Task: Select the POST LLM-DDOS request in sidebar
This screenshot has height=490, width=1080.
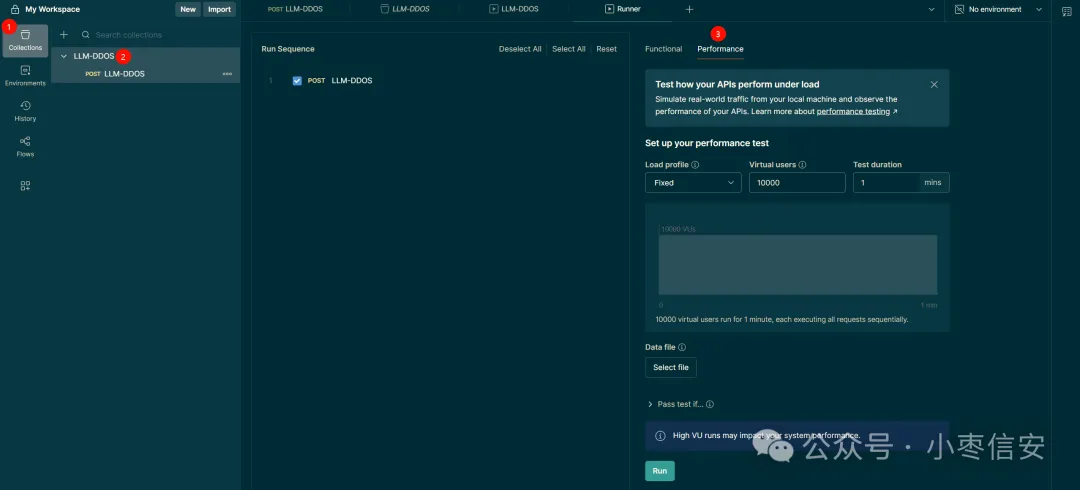Action: click(x=145, y=74)
